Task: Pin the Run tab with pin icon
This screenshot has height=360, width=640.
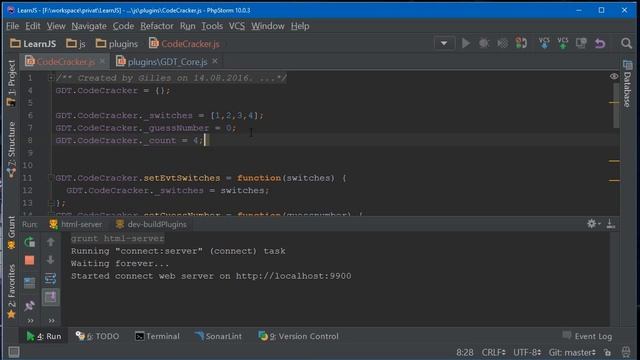Action: tap(29, 305)
